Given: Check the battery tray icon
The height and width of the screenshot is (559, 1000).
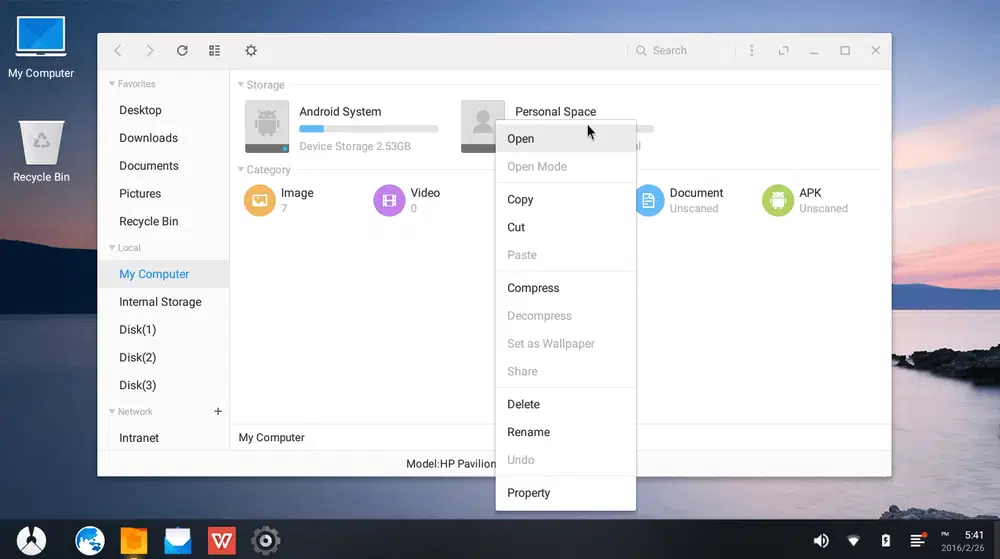Looking at the screenshot, I should pyautogui.click(x=886, y=541).
